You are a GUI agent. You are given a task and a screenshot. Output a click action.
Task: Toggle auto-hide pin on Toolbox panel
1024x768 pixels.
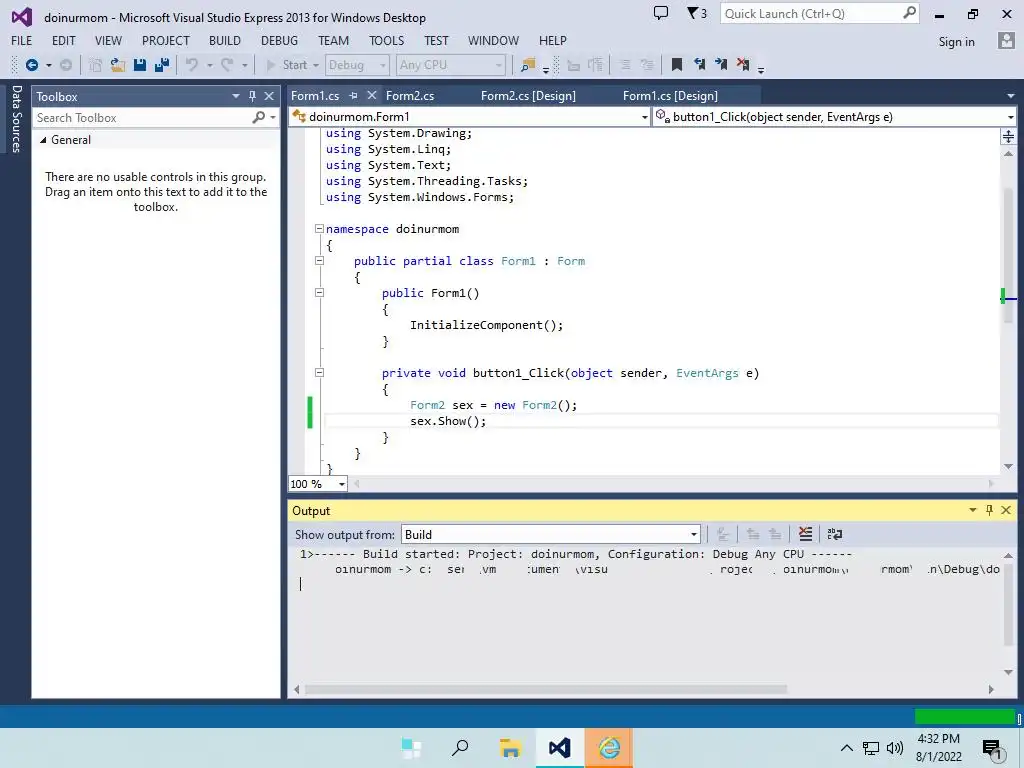(x=252, y=96)
